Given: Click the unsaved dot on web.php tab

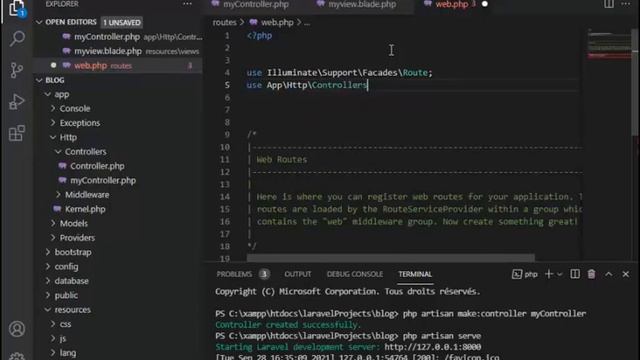Looking at the screenshot, I should [x=485, y=4].
